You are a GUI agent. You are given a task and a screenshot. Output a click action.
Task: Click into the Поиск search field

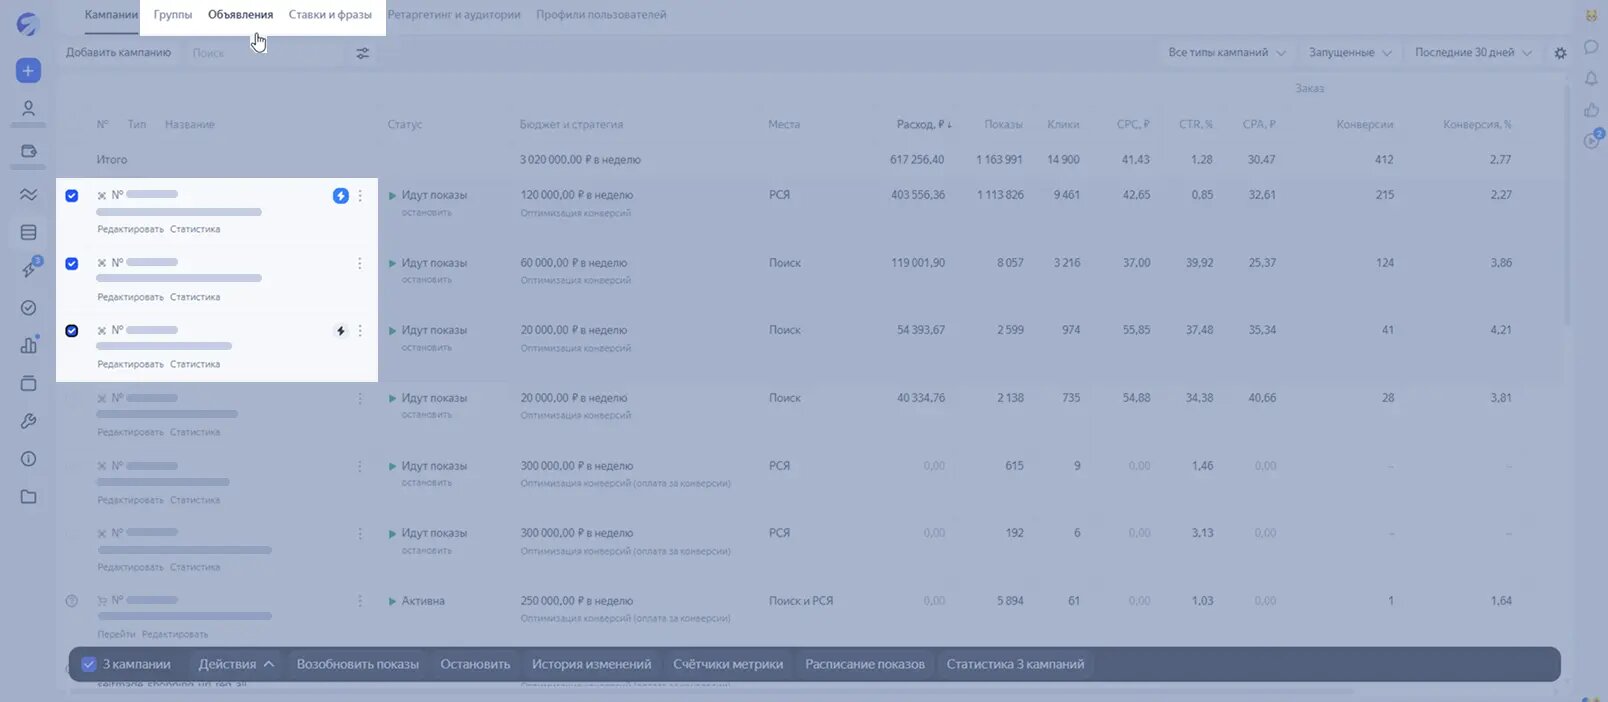265,53
